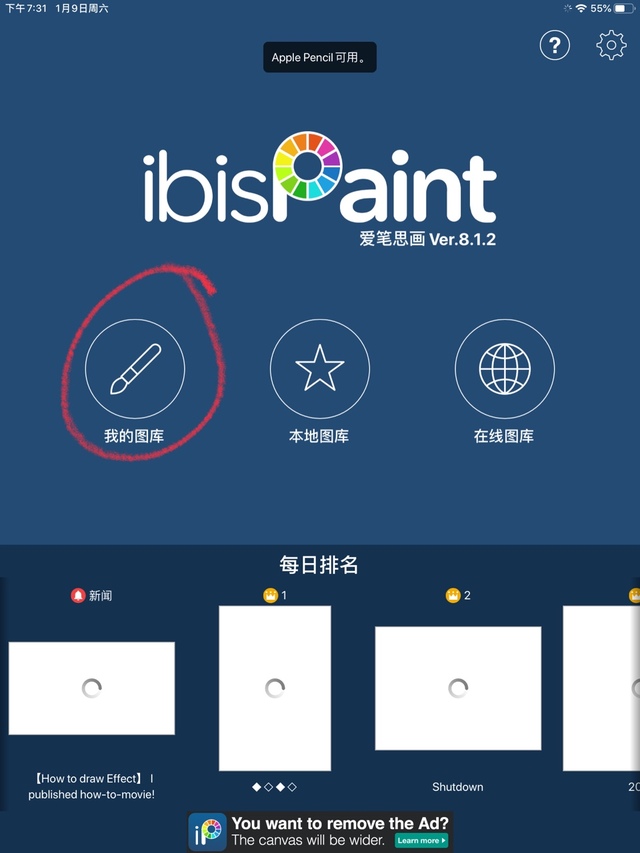Open help question mark icon
This screenshot has width=640, height=853.
tap(555, 45)
